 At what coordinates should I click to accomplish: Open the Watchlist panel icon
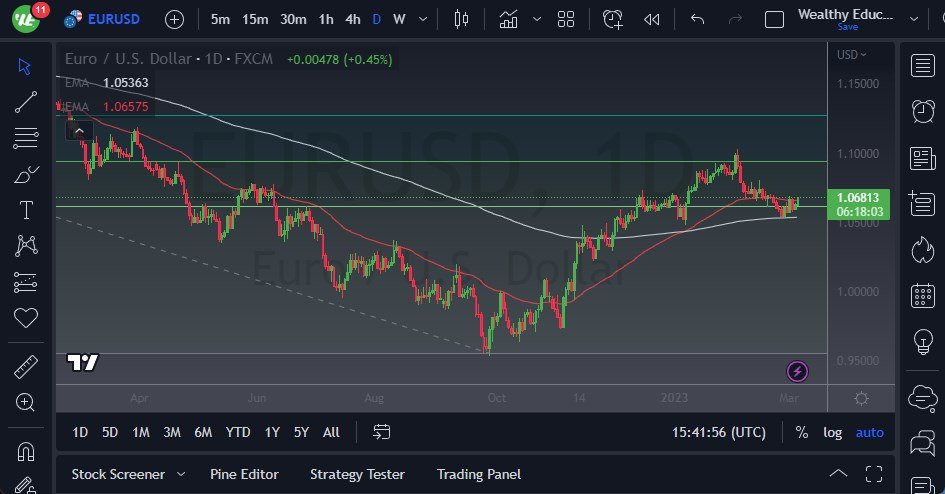pyautogui.click(x=923, y=66)
